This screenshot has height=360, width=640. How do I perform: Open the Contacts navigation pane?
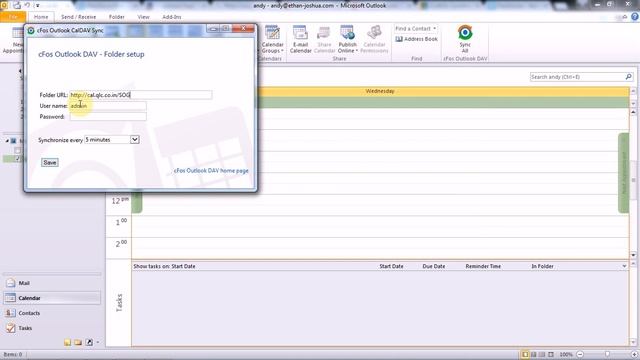coord(52,313)
